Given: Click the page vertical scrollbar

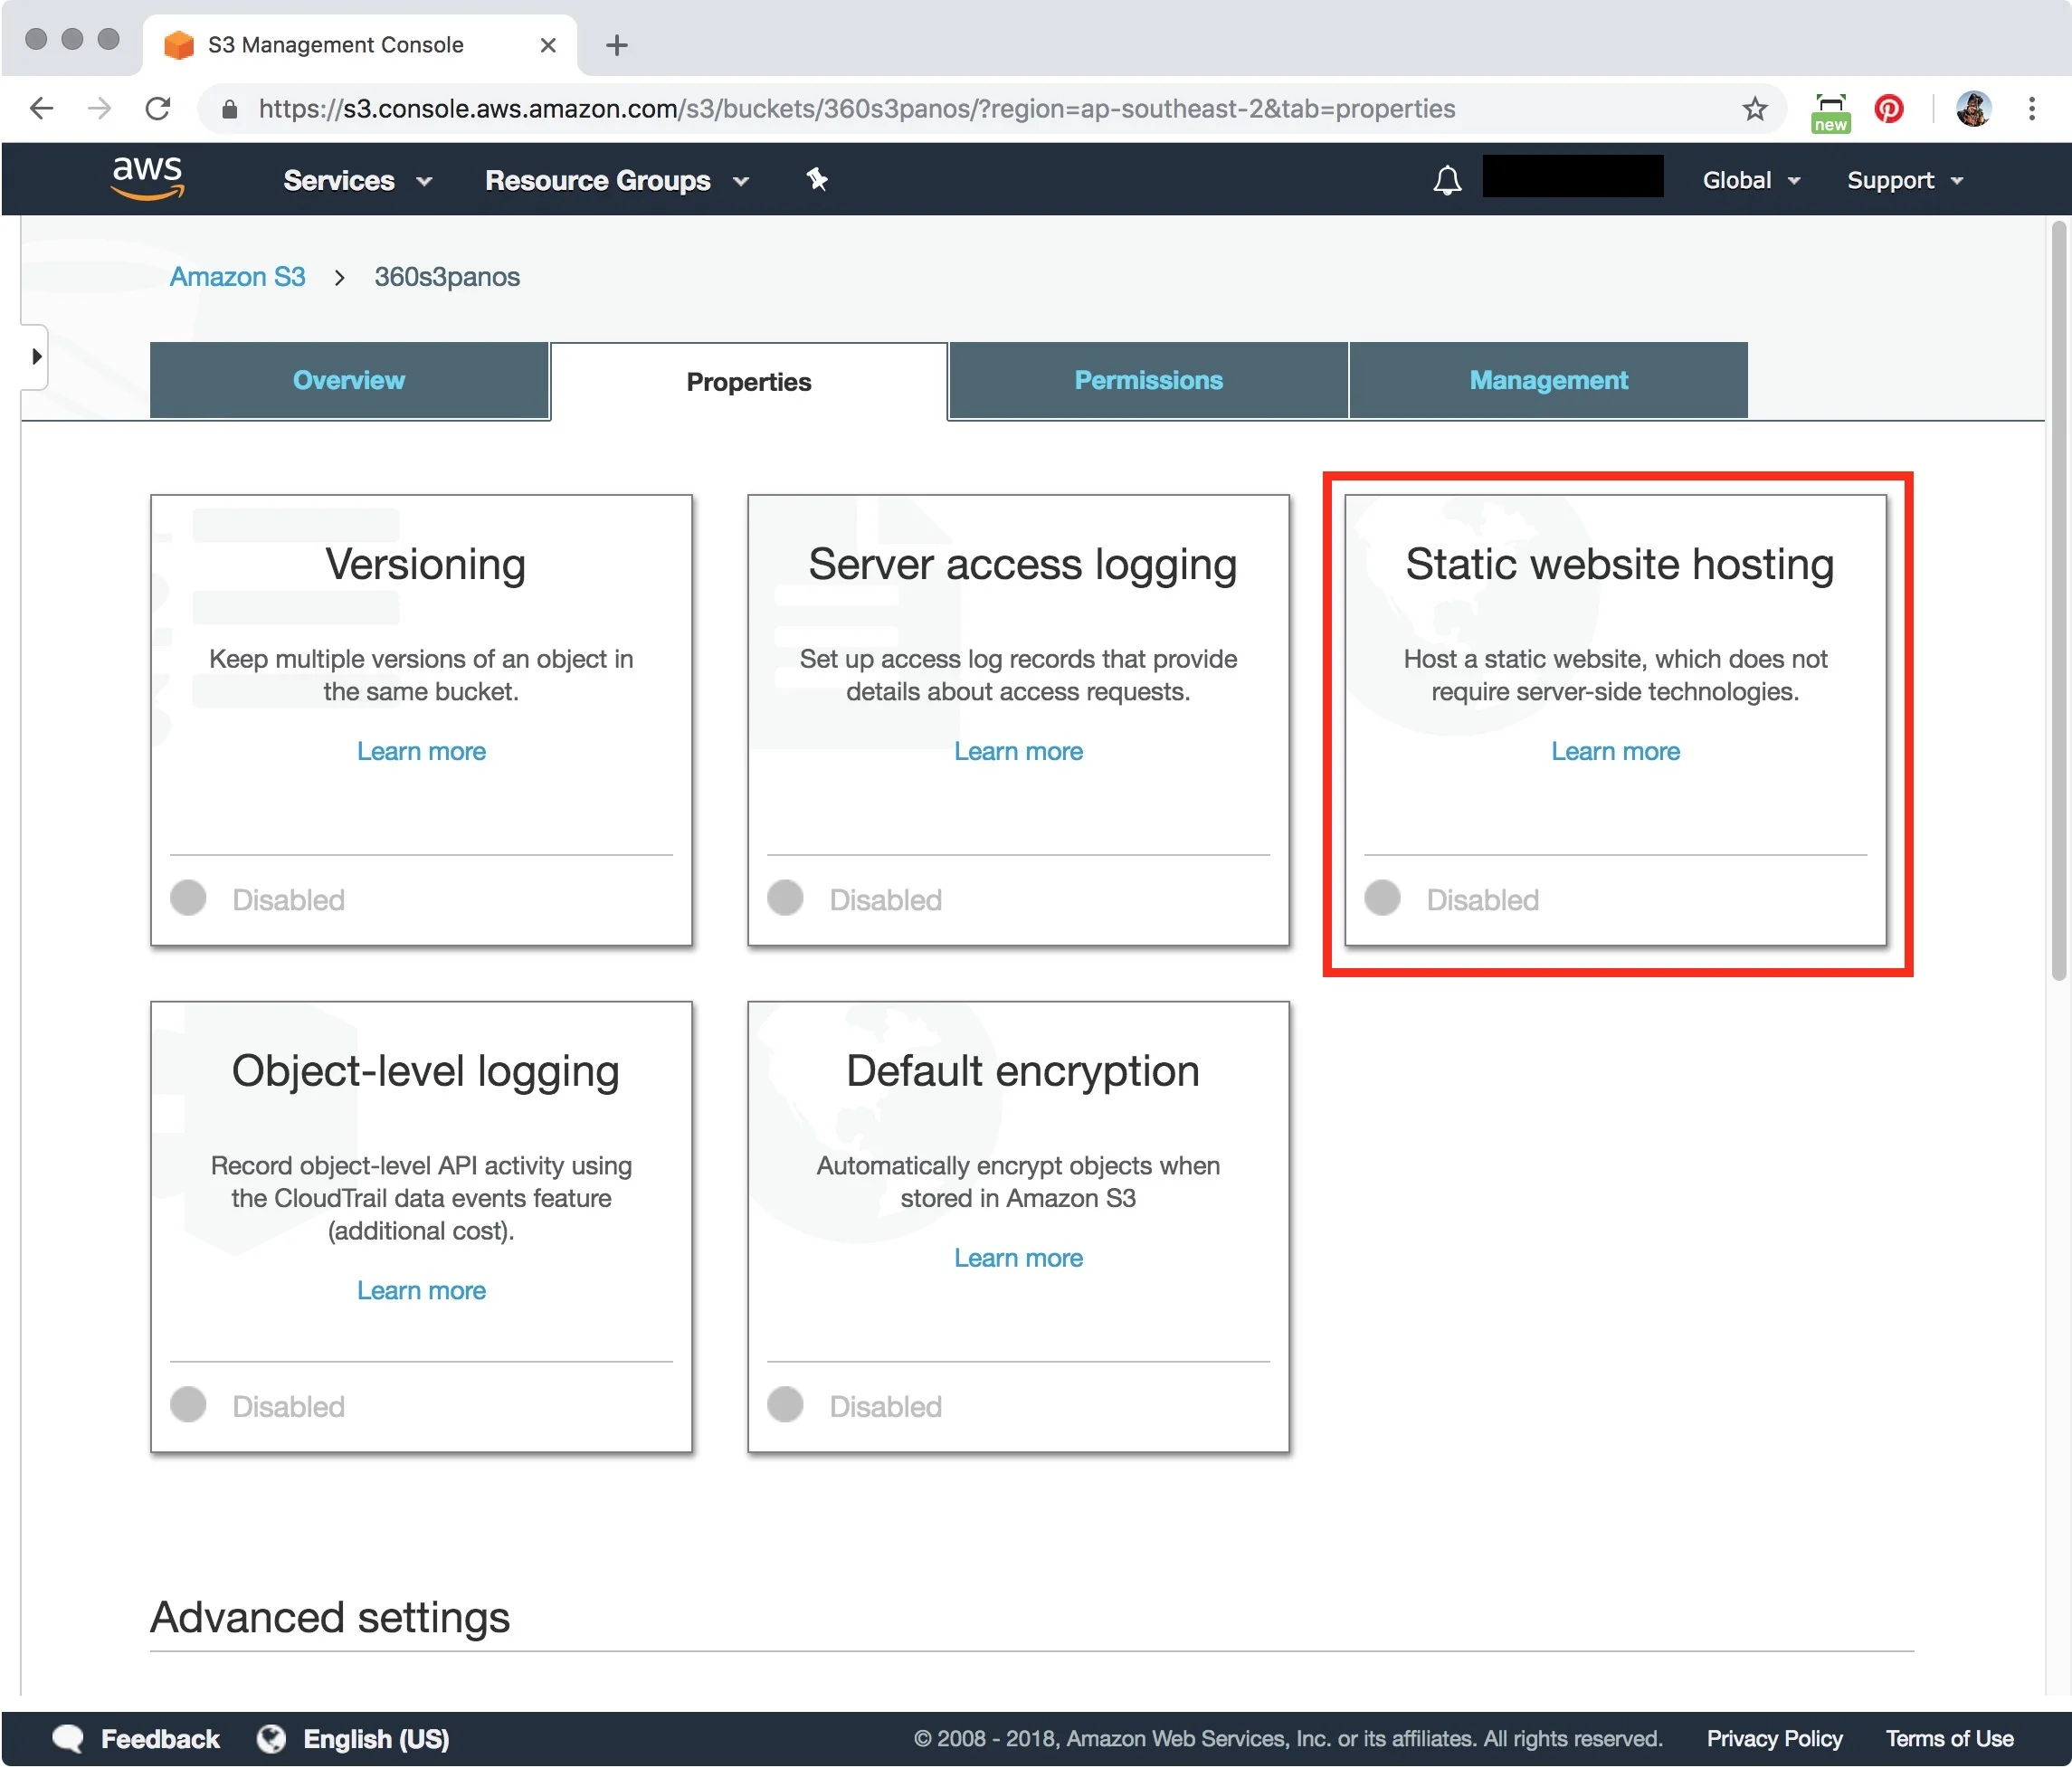Looking at the screenshot, I should tap(2058, 600).
